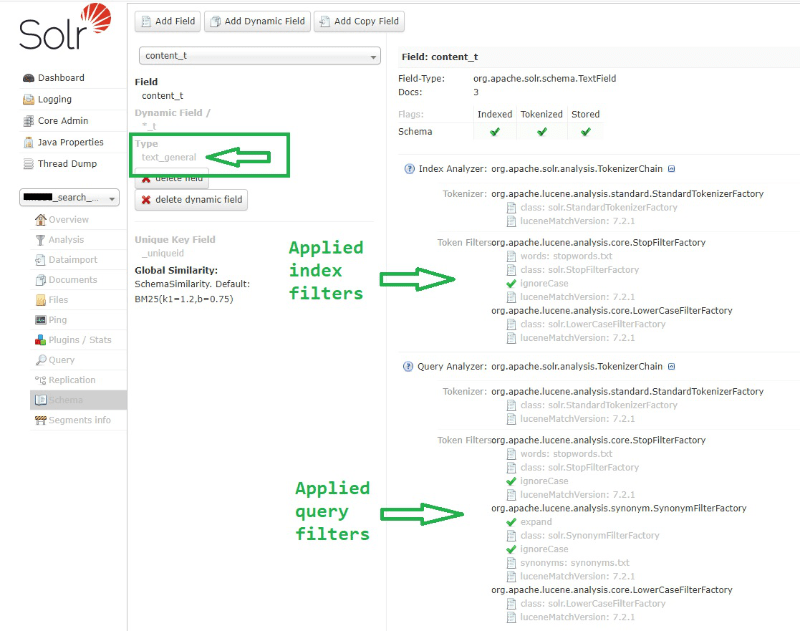Image resolution: width=800 pixels, height=631 pixels.
Task: Click the Dataimport icon
Action: pyautogui.click(x=40, y=260)
